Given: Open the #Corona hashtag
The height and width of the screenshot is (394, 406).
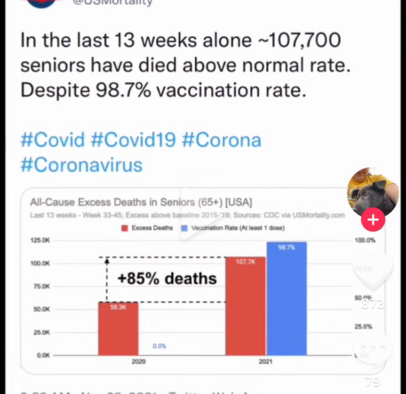Looking at the screenshot, I should [221, 140].
